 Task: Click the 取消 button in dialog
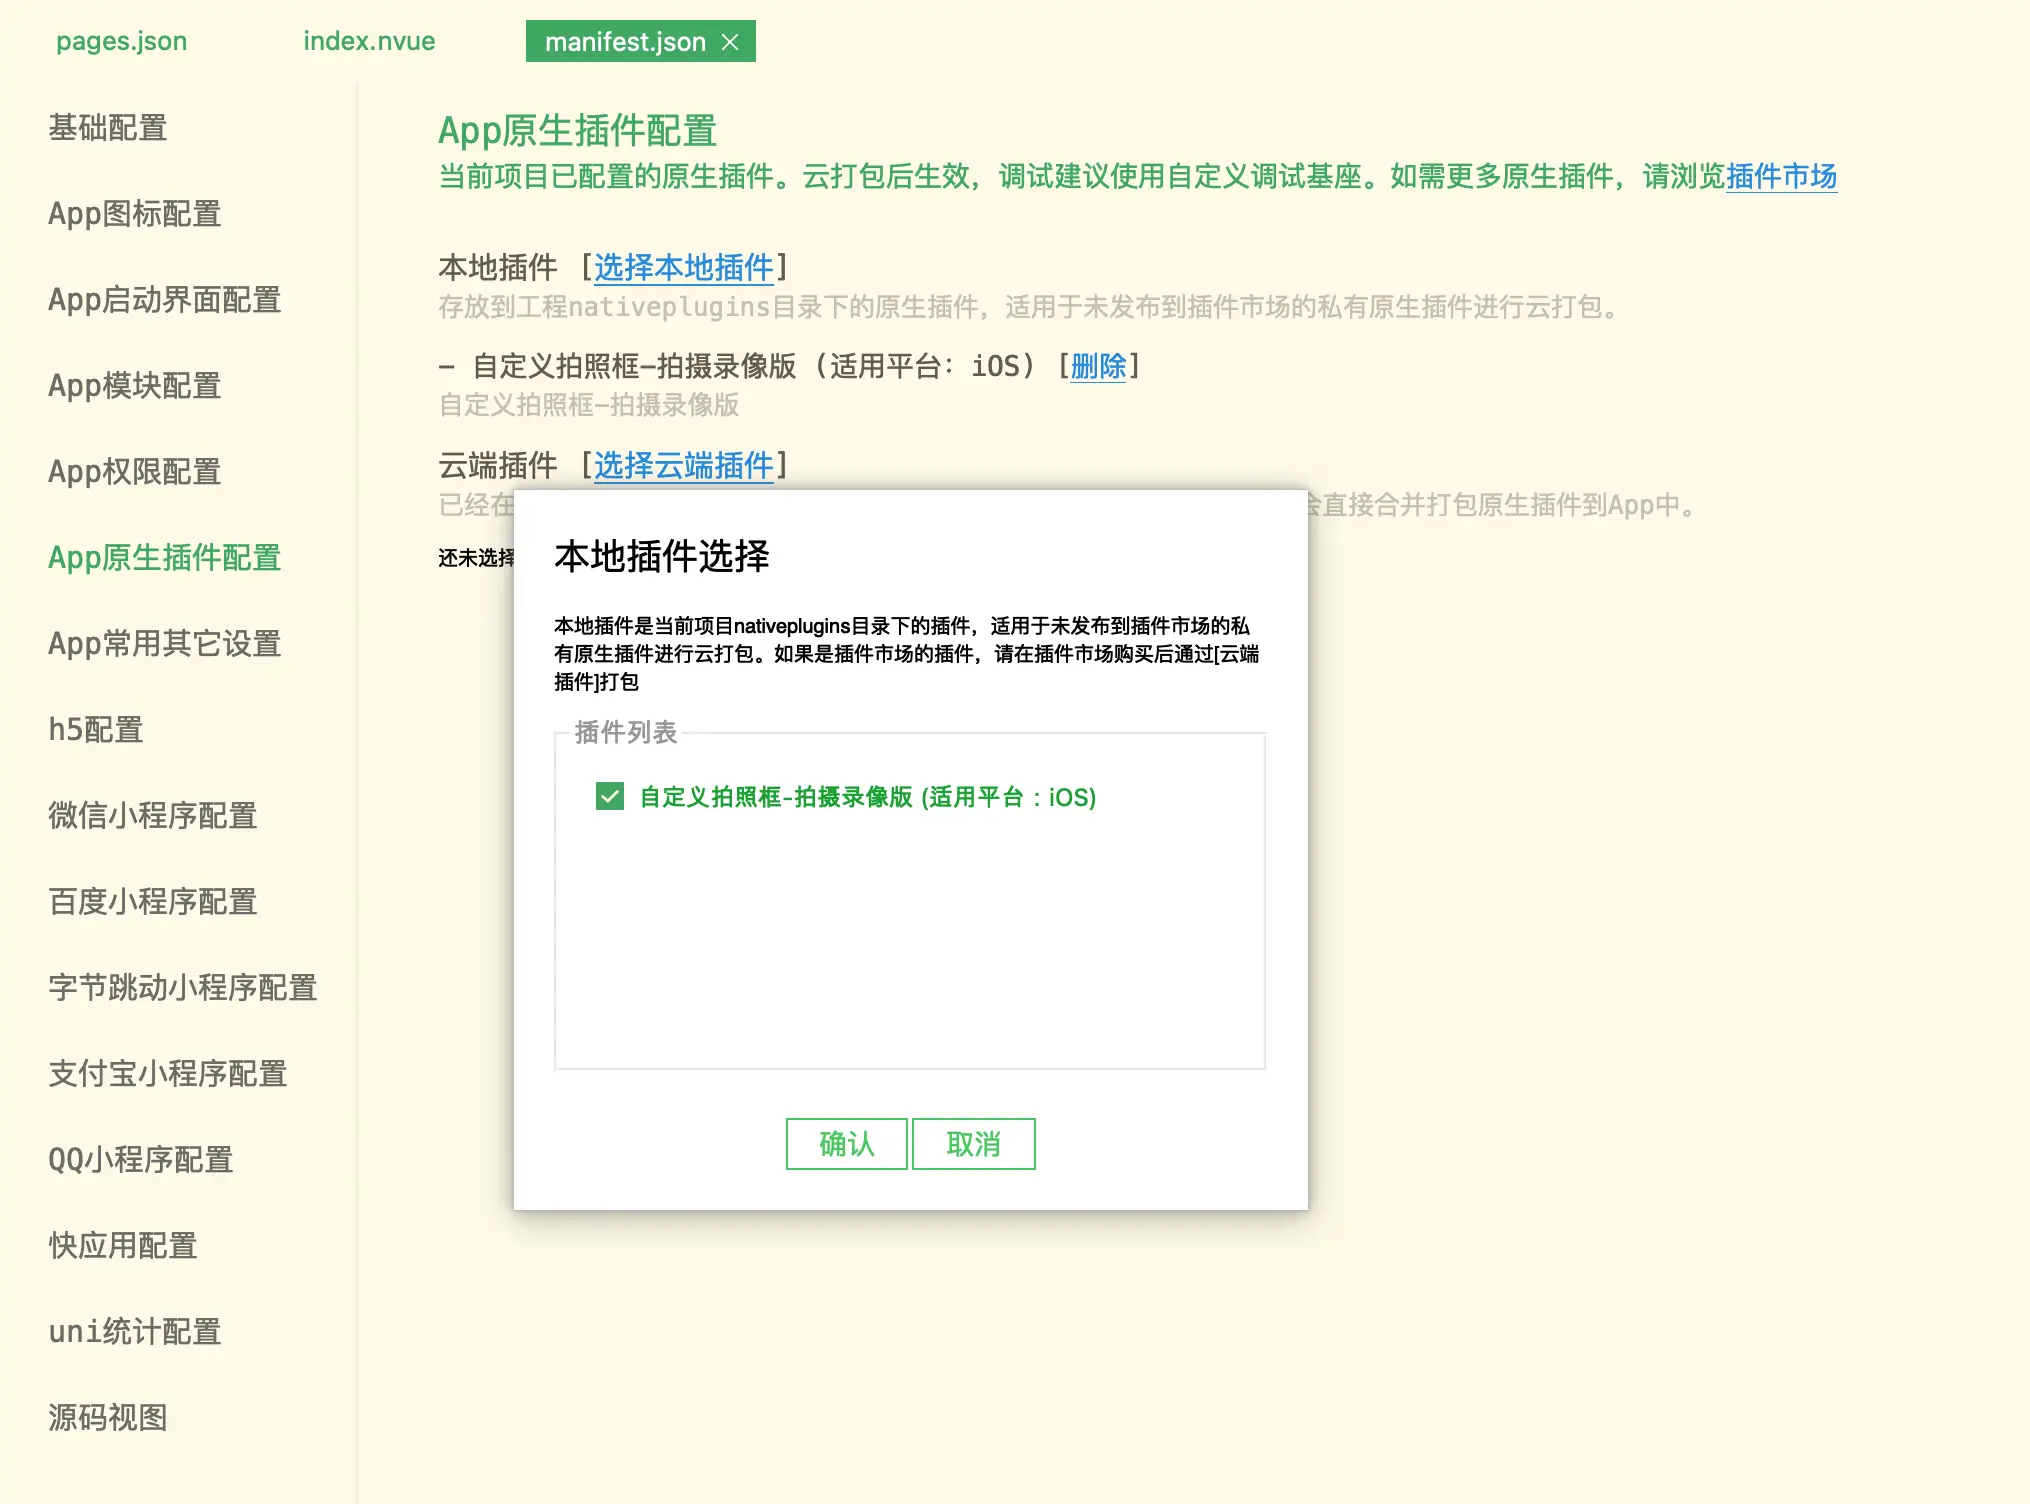973,1143
